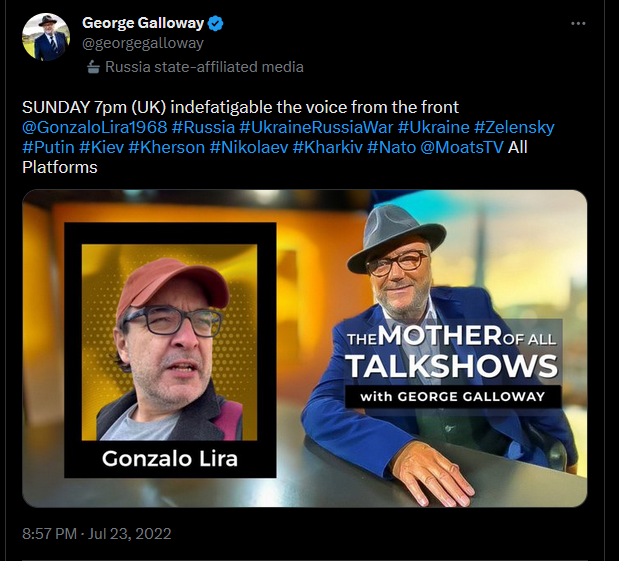Open the #Zelensky hashtag
619x561 pixels.
514,128
